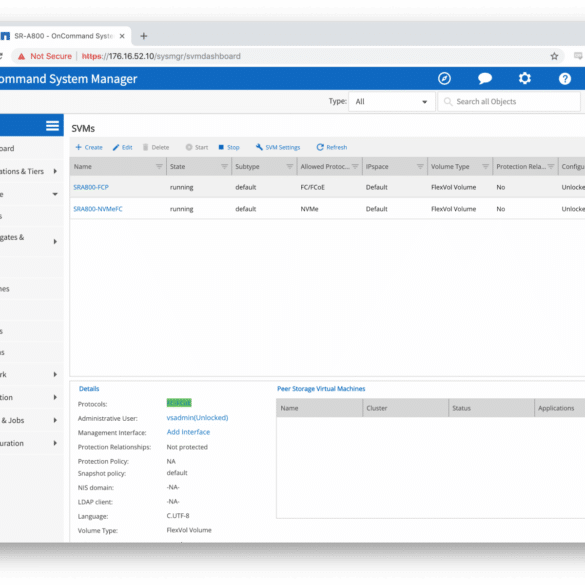Click the Search all Objects field
Image resolution: width=585 pixels, height=585 pixels.
point(509,101)
